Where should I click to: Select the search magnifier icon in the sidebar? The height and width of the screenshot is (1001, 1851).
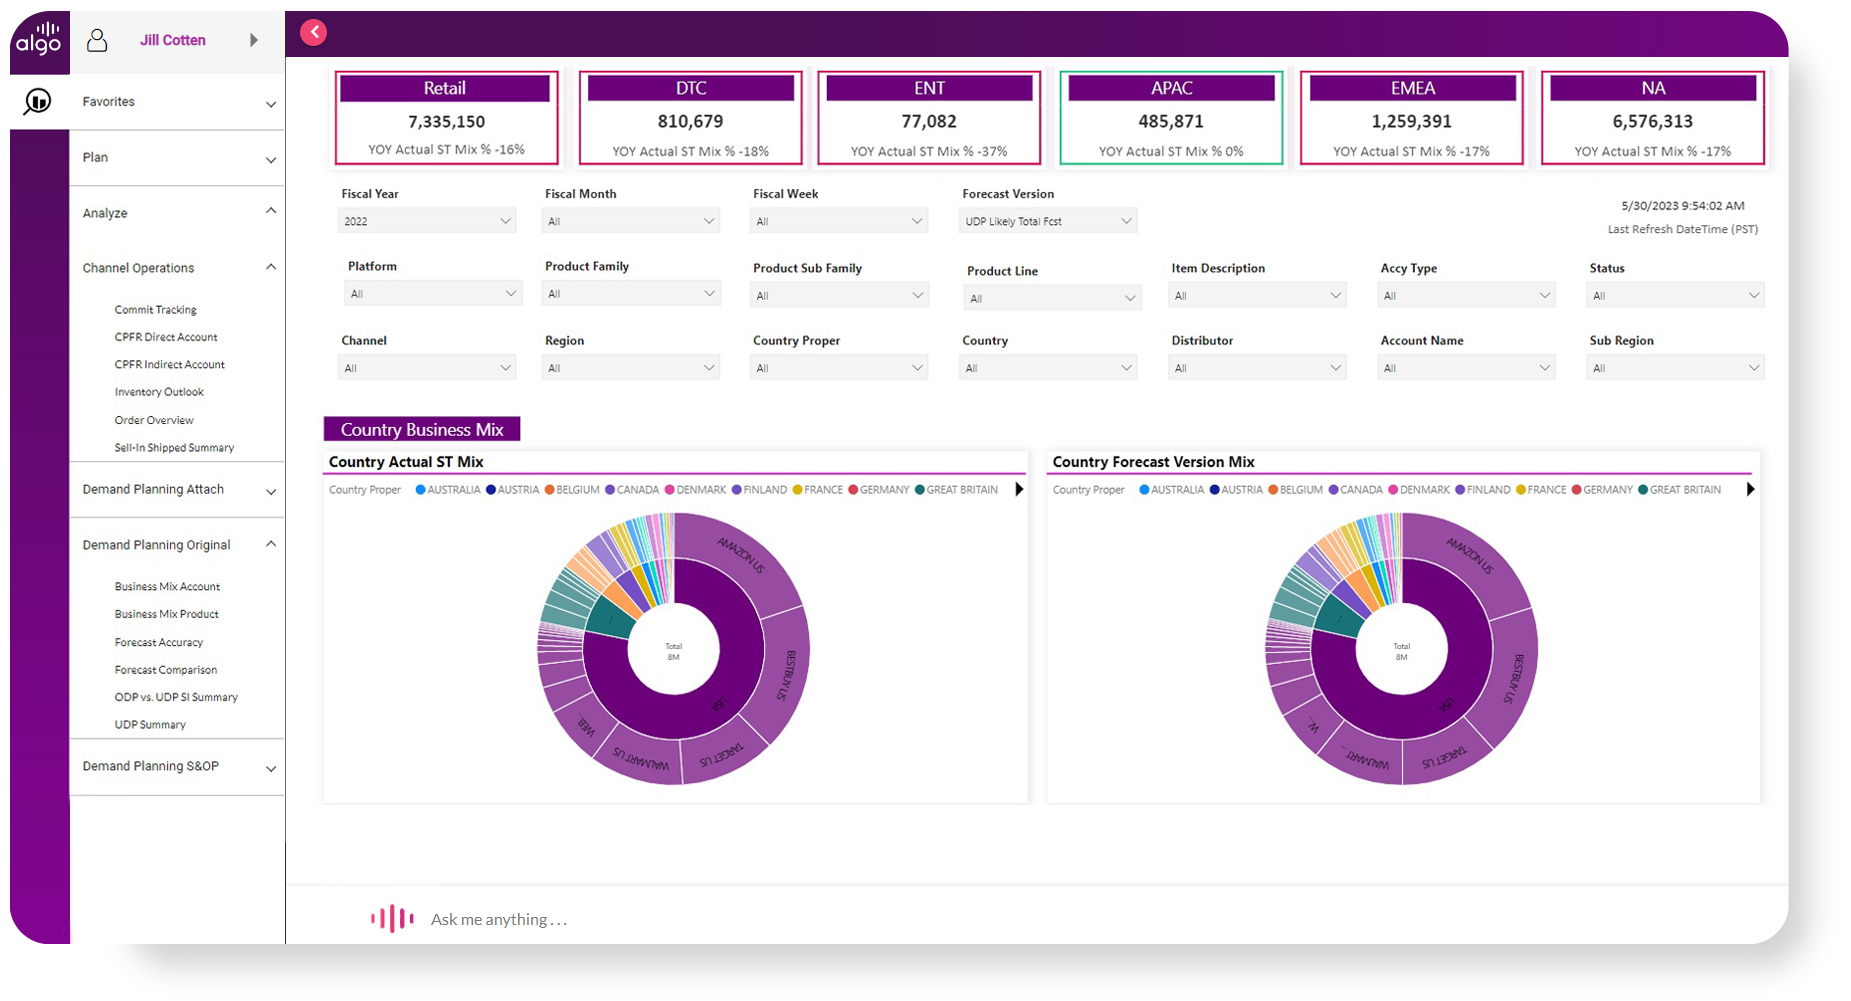tap(38, 101)
